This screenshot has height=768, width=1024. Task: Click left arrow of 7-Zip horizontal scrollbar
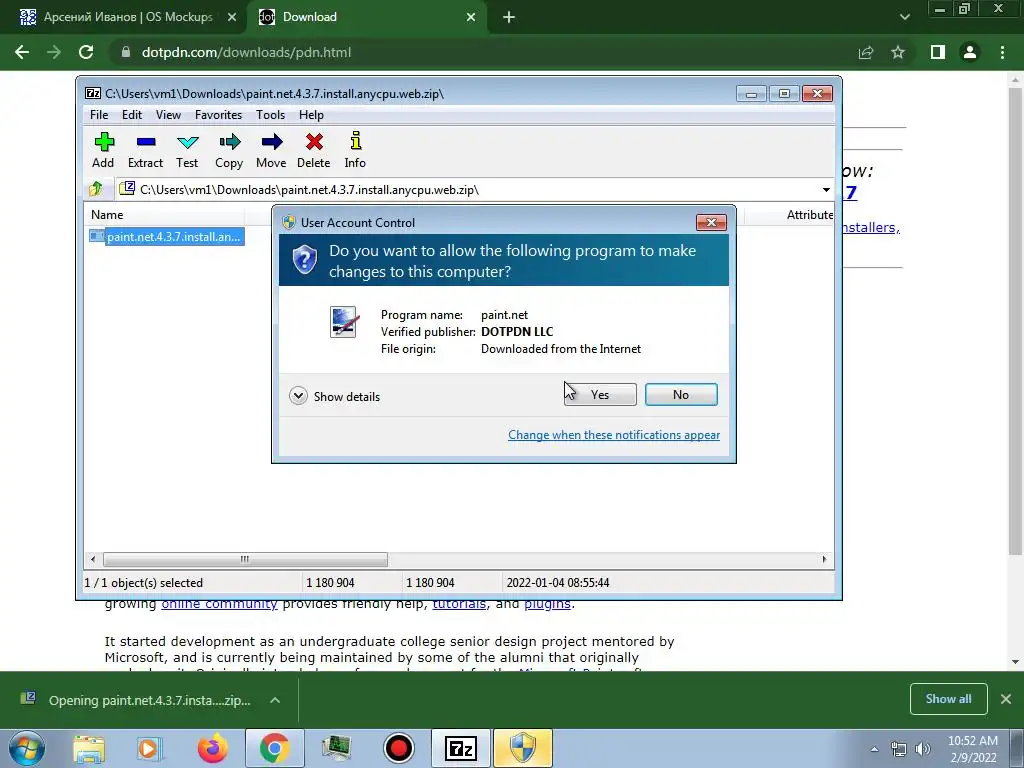[x=93, y=559]
